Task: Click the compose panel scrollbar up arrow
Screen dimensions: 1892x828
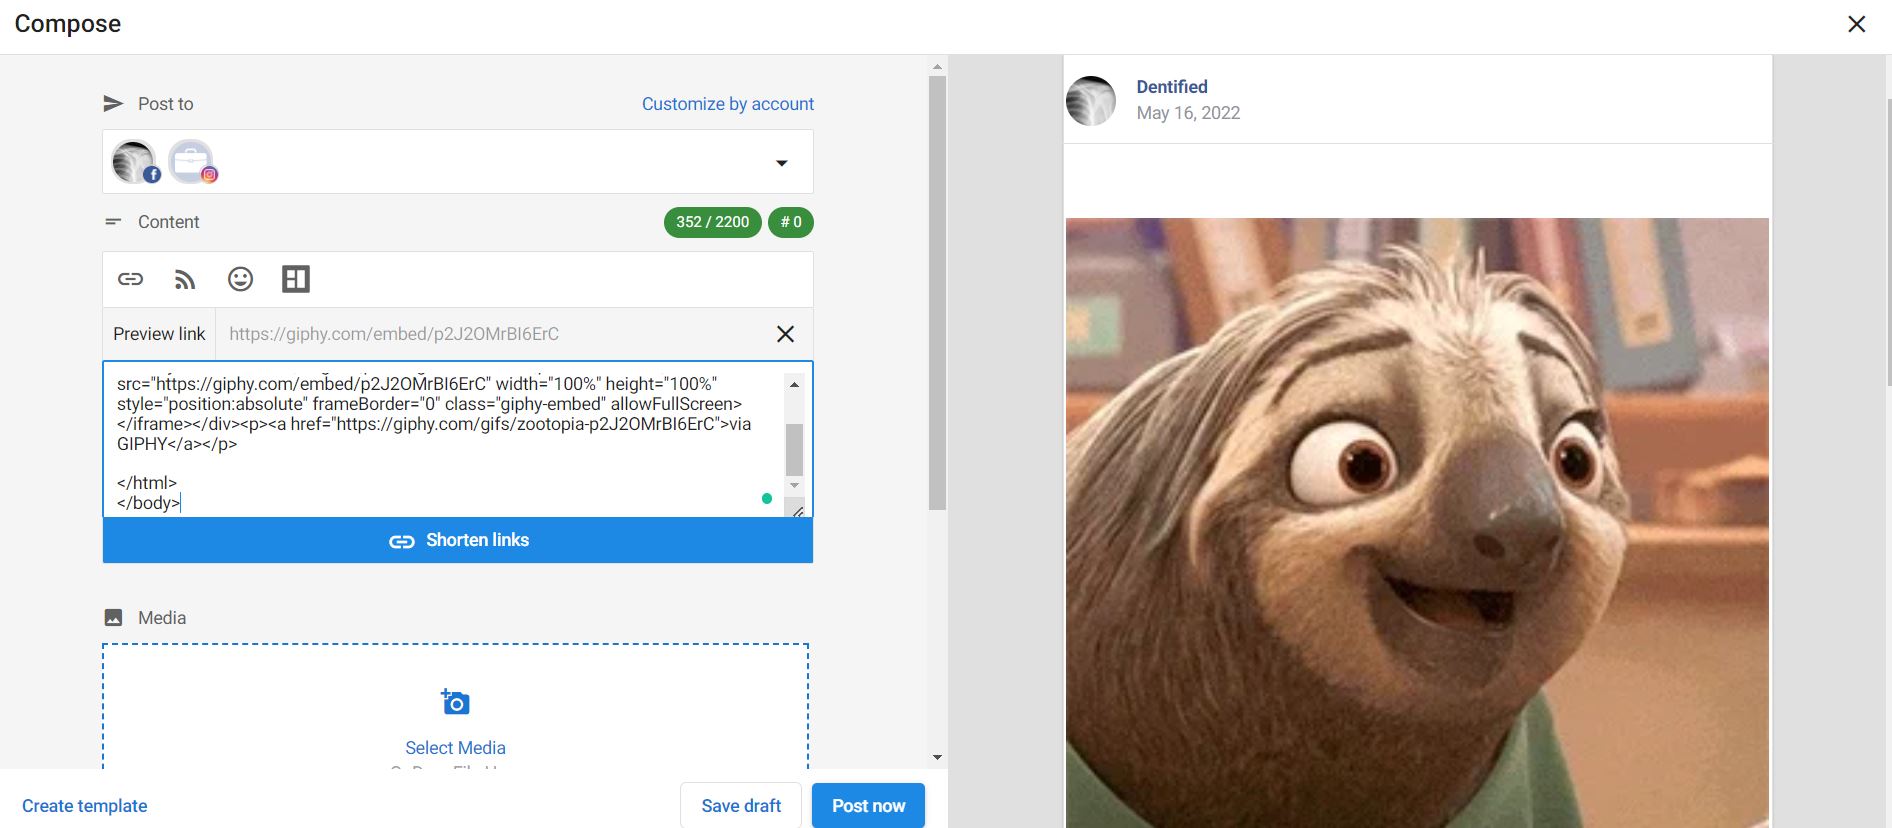Action: click(937, 67)
